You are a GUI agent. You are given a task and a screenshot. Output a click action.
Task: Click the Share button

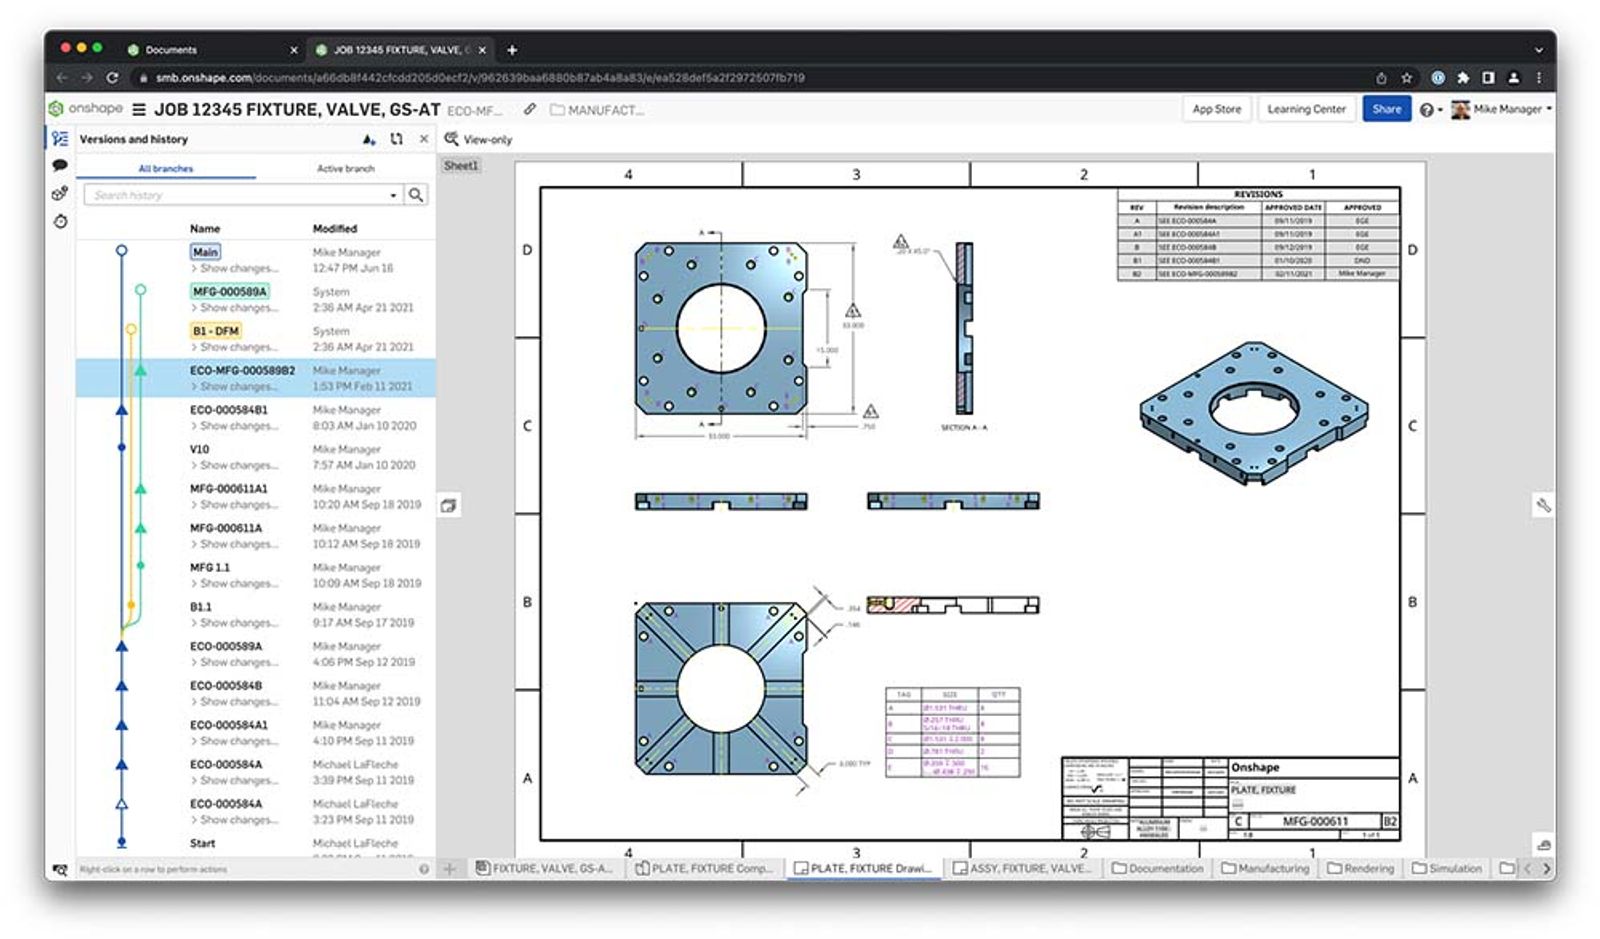click(x=1387, y=108)
